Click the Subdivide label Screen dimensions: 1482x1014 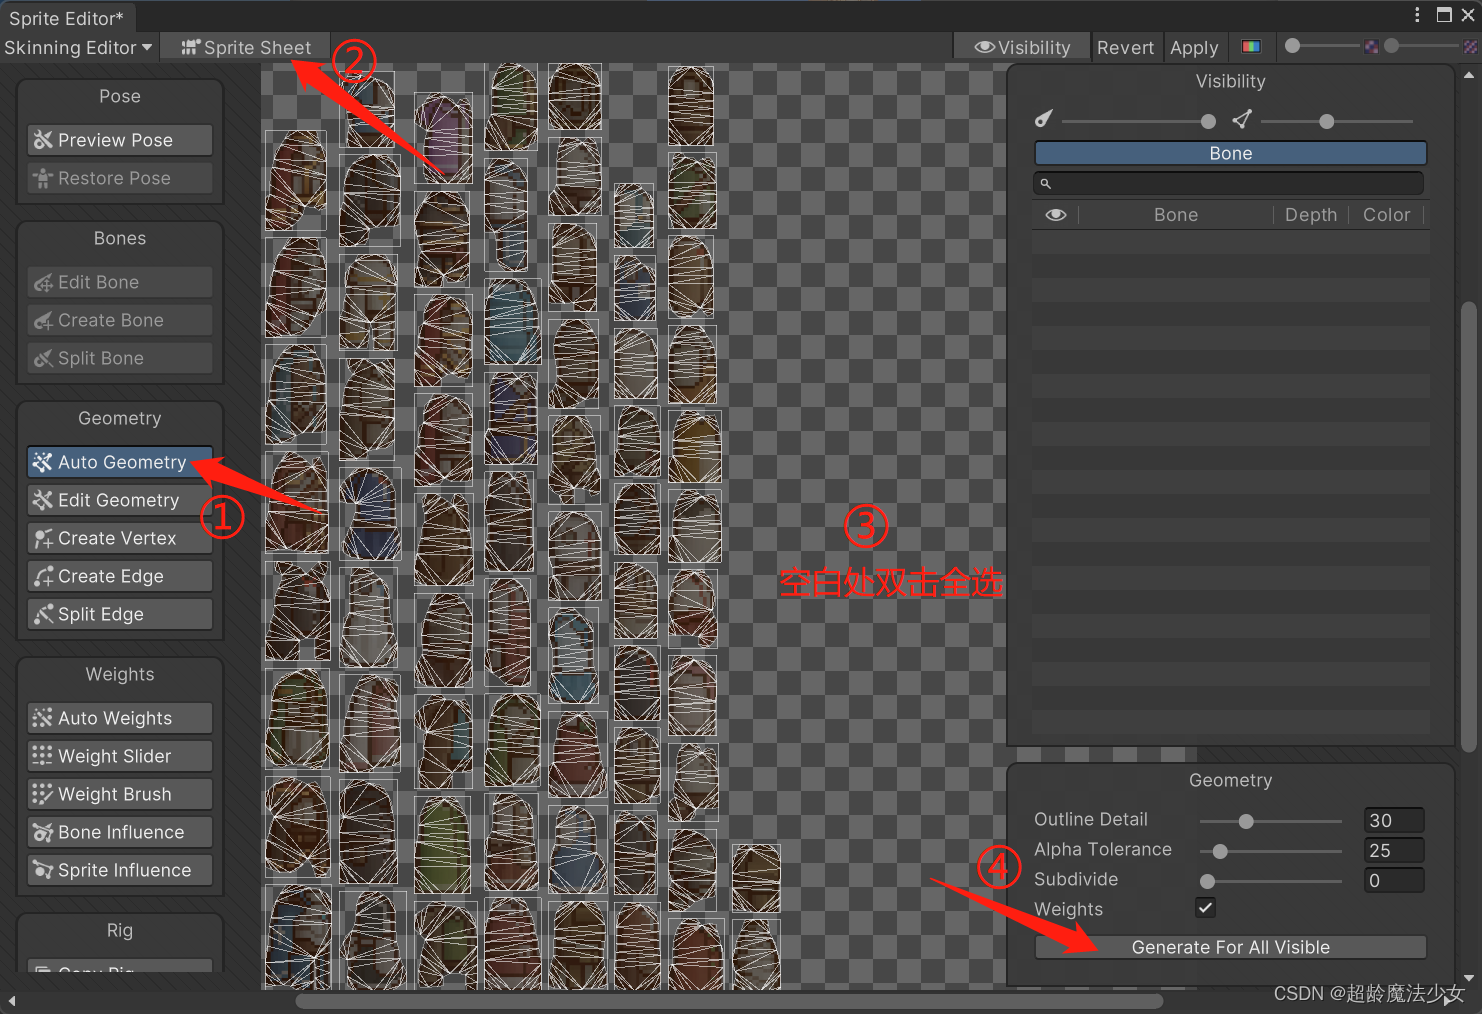(x=1076, y=879)
